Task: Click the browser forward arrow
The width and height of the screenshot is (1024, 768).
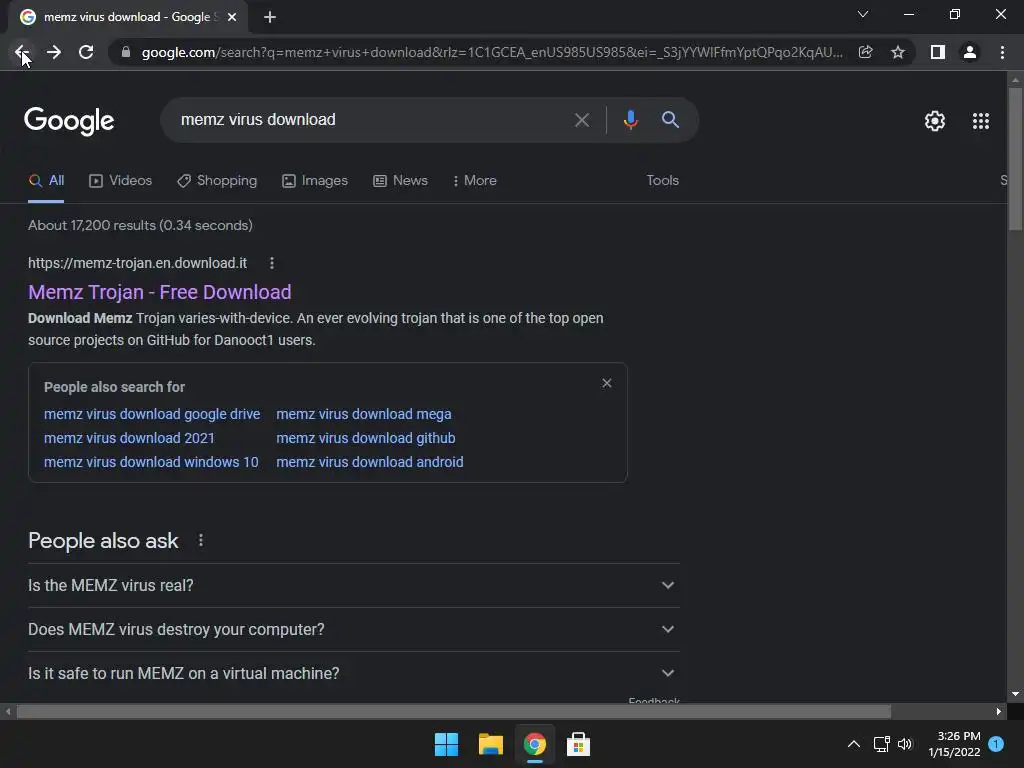Action: (x=54, y=52)
